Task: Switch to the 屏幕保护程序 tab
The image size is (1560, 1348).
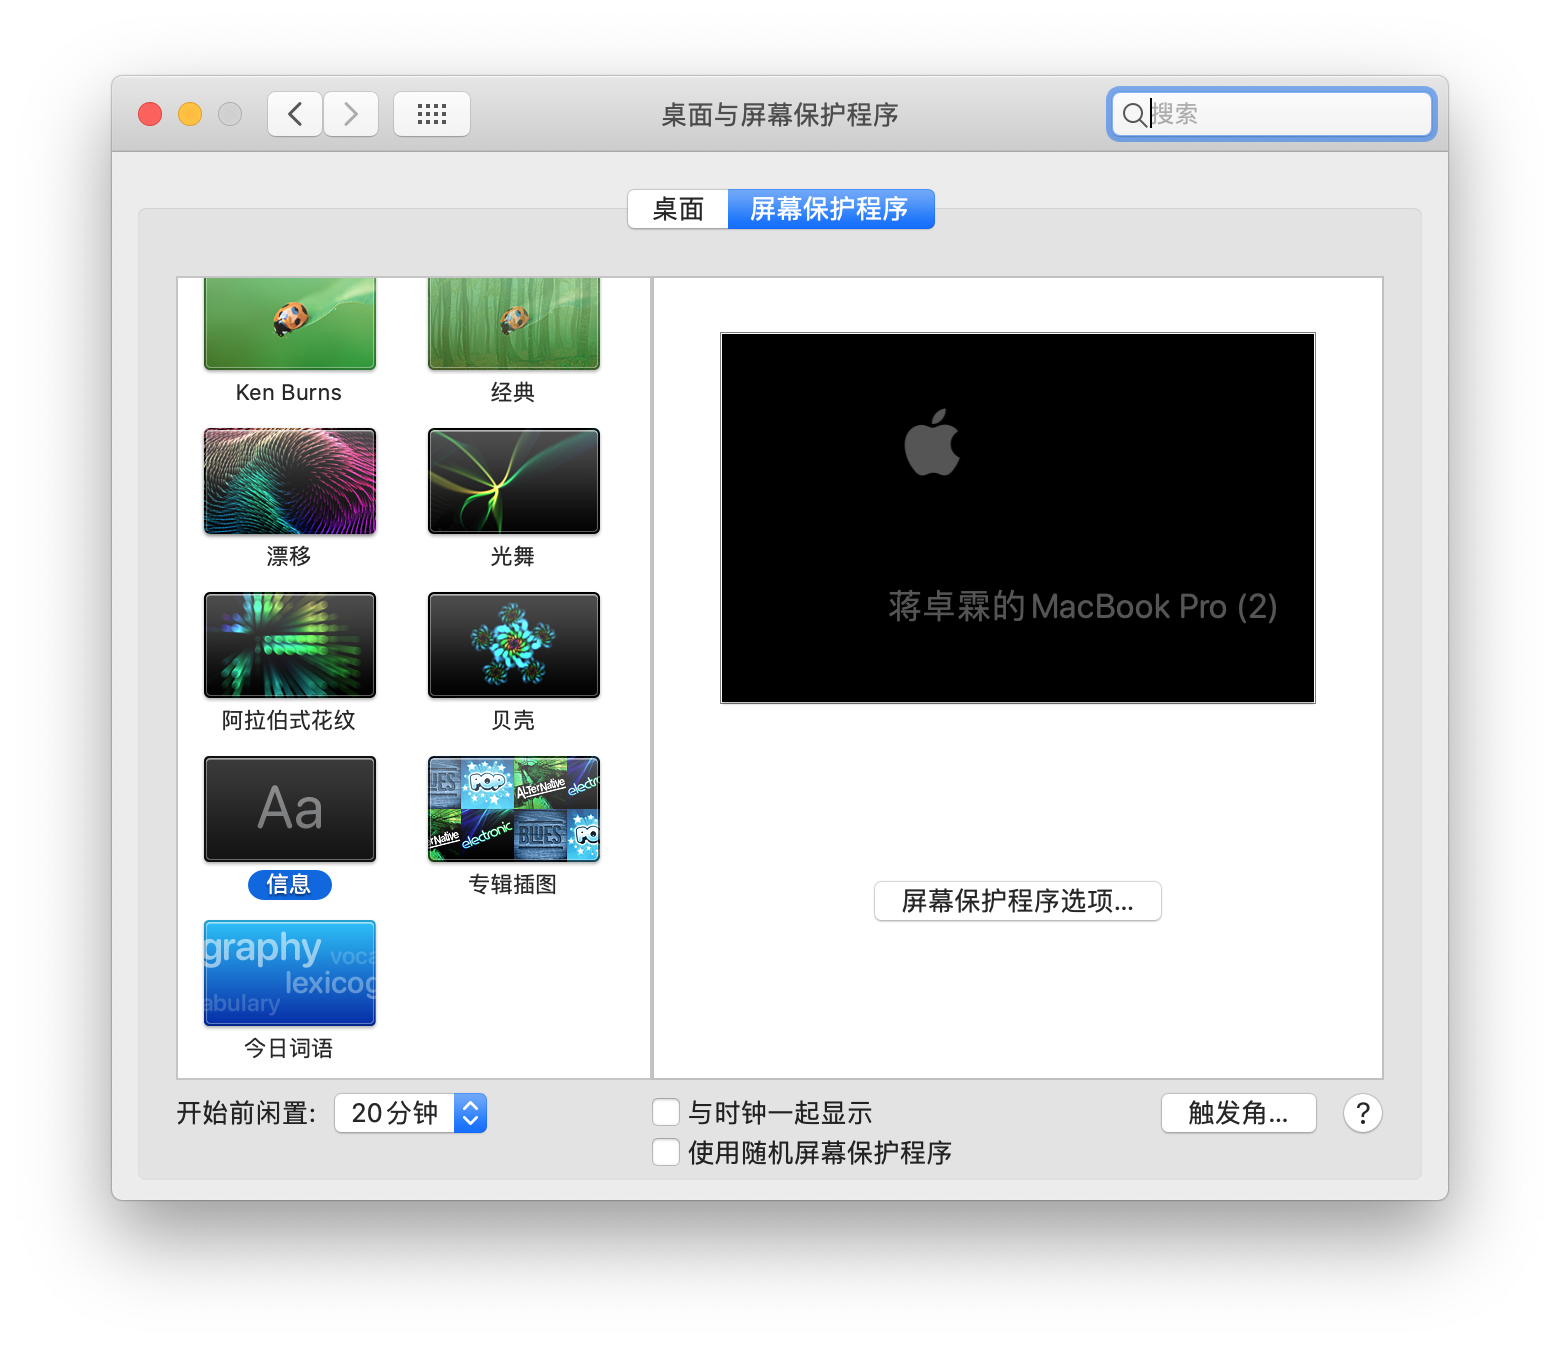Action: click(x=831, y=209)
